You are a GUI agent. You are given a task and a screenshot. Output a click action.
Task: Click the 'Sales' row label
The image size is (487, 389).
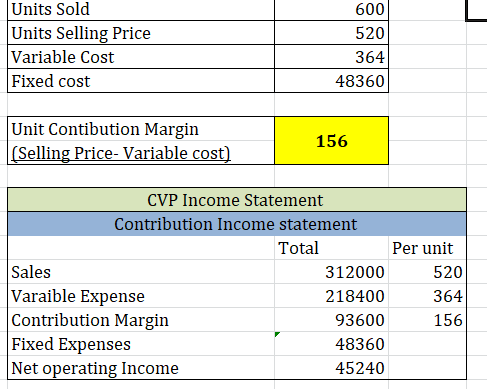pyautogui.click(x=31, y=272)
